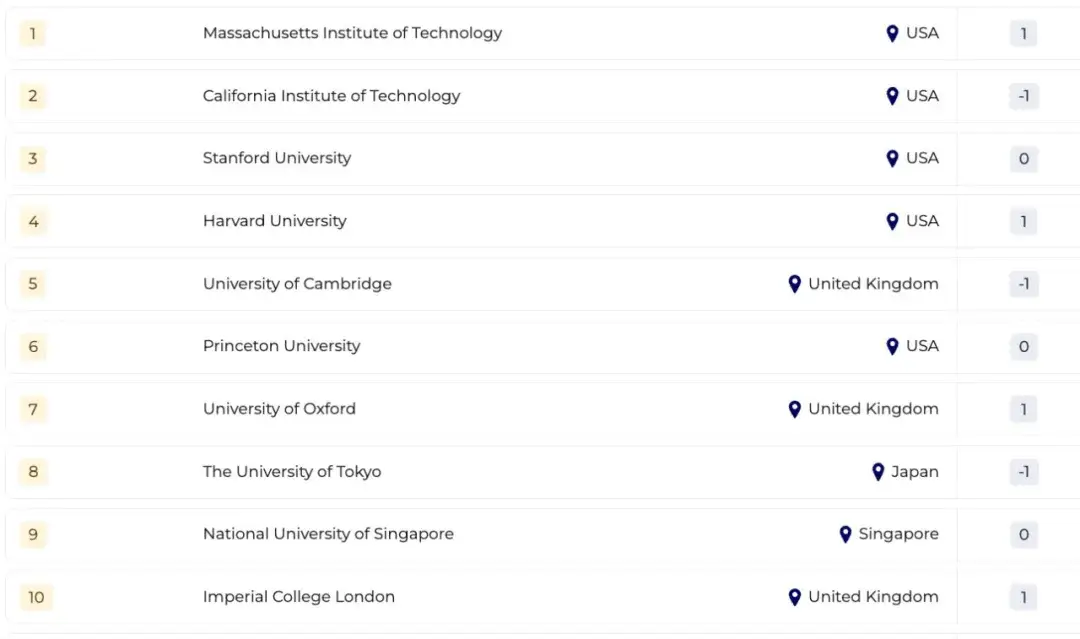Select Stanford University name
This screenshot has height=639, width=1080.
pos(277,158)
